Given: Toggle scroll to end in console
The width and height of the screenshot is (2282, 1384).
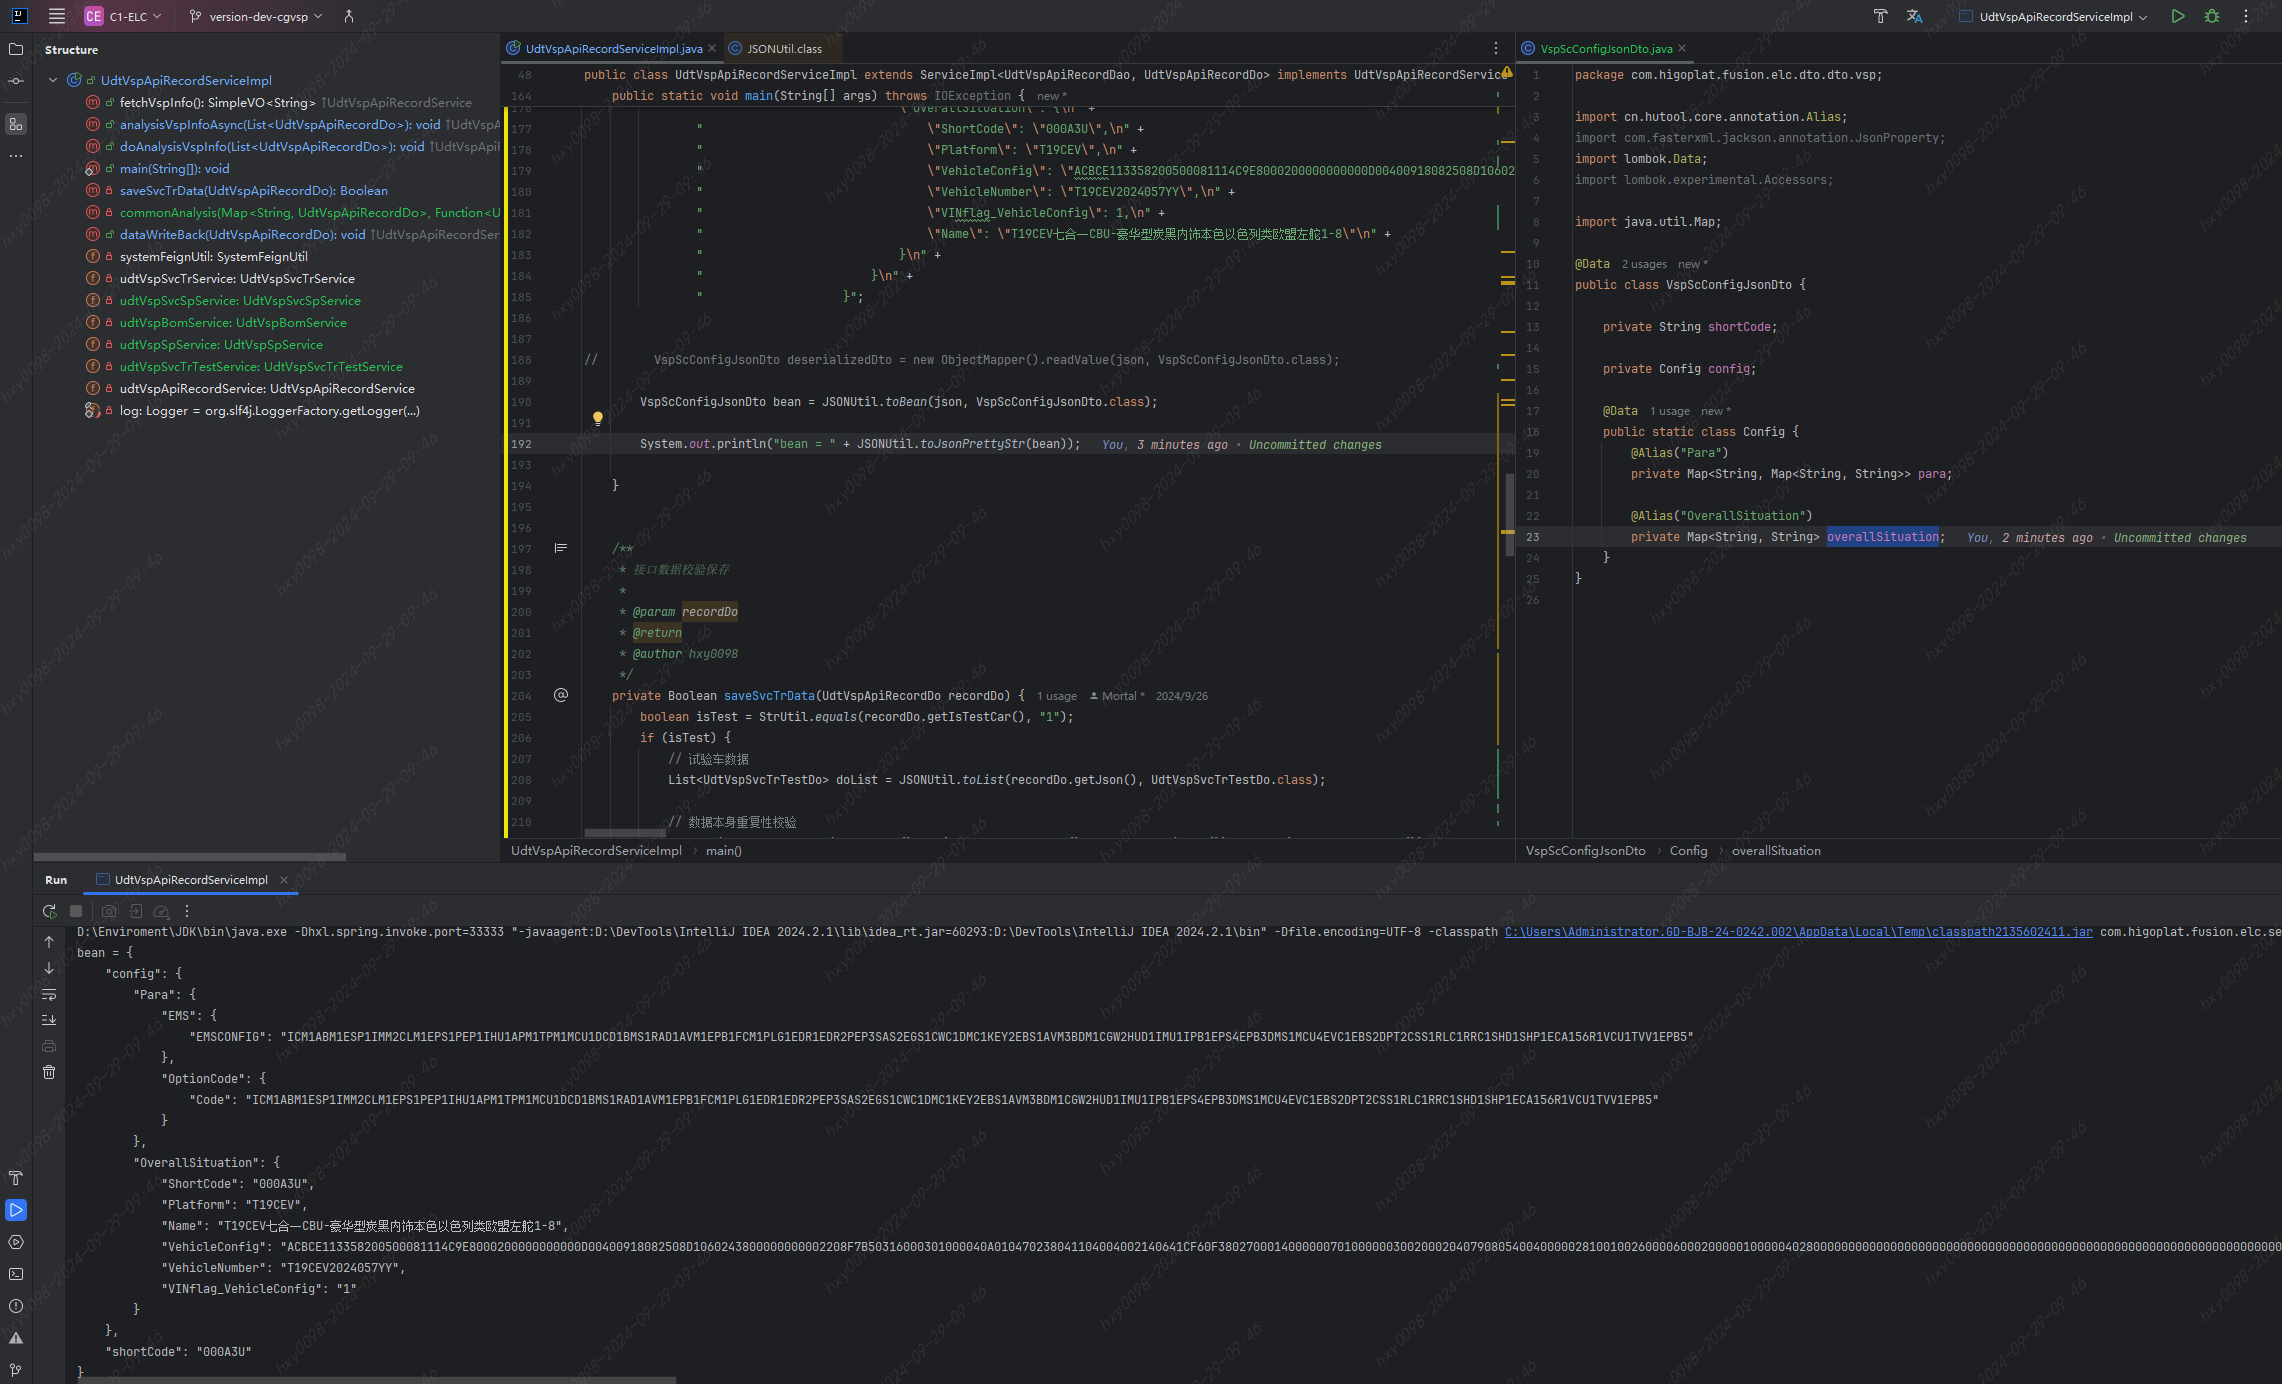Looking at the screenshot, I should click(49, 1020).
